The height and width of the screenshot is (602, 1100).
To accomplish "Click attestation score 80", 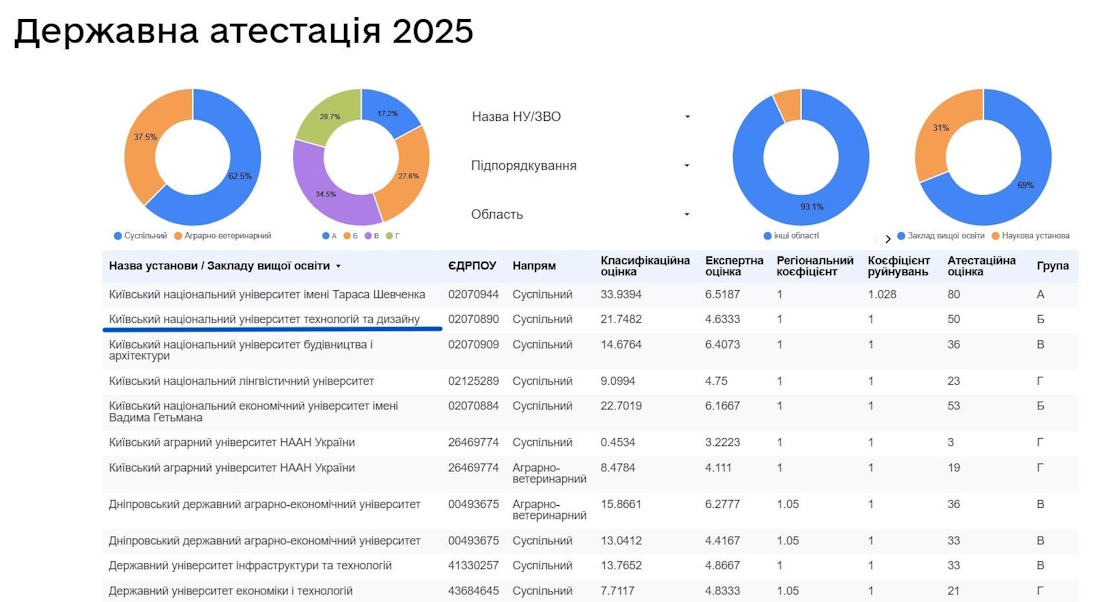I will 953,295.
